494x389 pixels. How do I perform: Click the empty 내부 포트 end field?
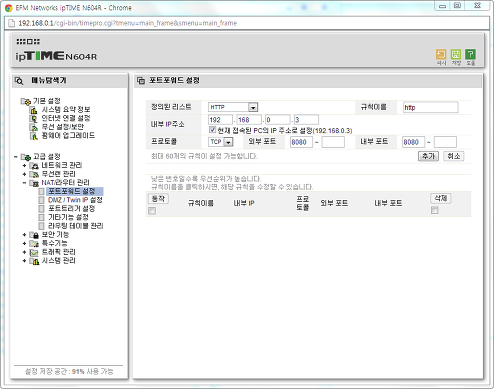click(x=445, y=142)
